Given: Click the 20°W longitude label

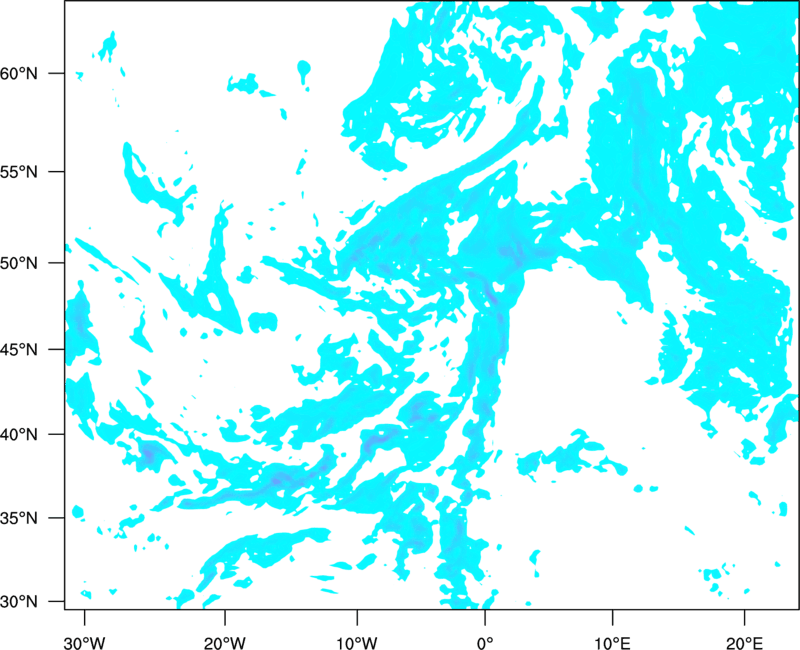Looking at the screenshot, I should (225, 643).
